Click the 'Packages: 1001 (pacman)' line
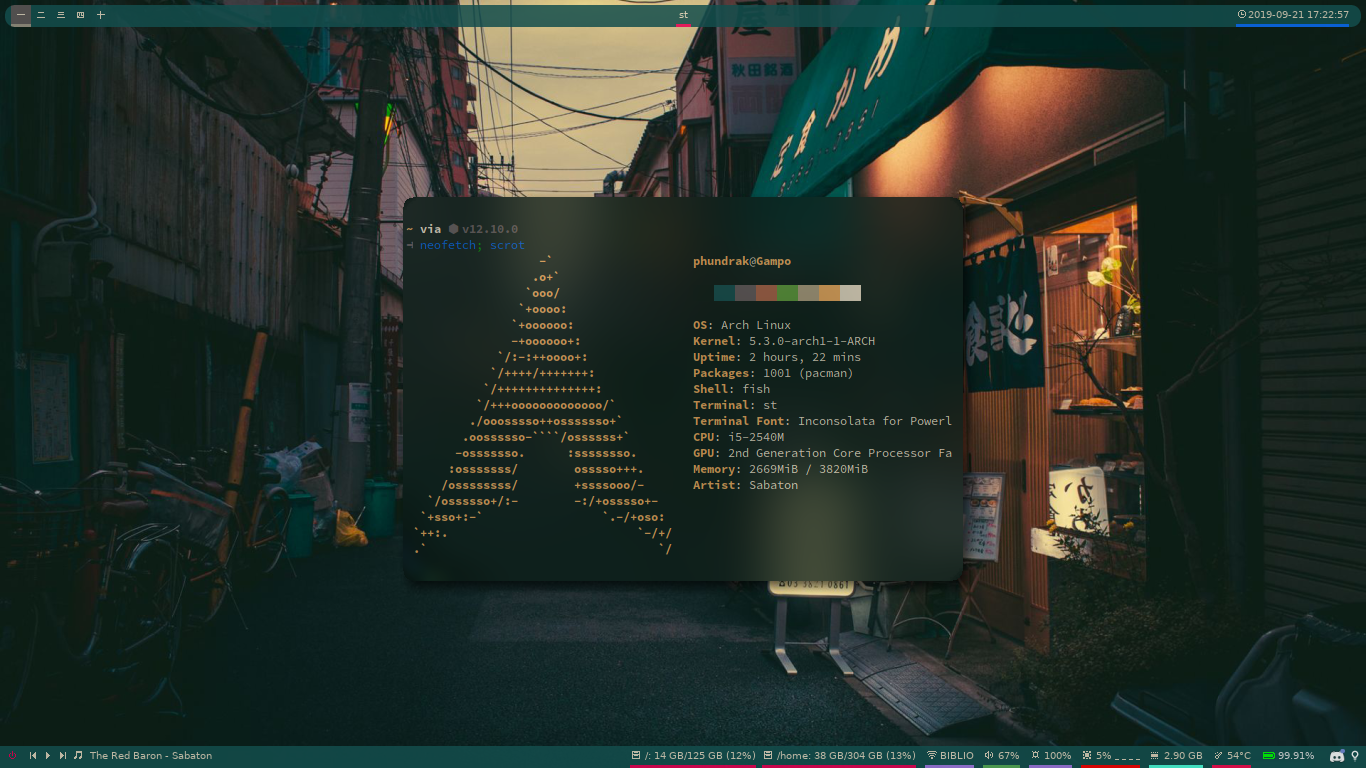This screenshot has width=1366, height=768. (x=773, y=373)
